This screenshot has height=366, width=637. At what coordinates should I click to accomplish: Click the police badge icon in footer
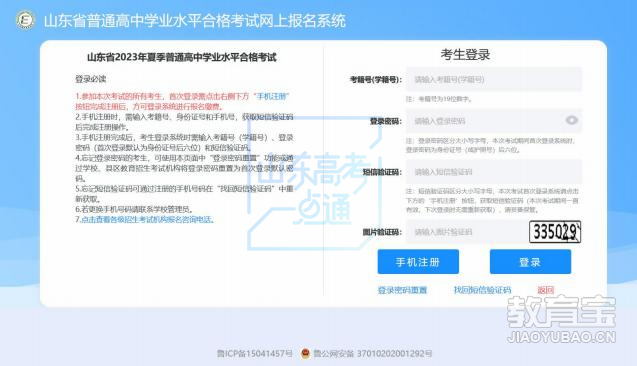305,353
